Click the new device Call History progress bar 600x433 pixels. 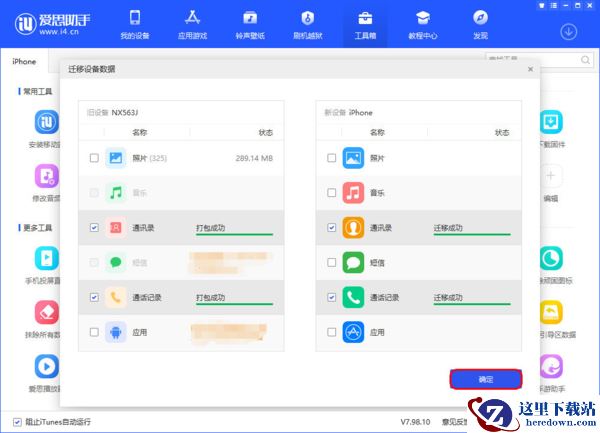pos(472,304)
